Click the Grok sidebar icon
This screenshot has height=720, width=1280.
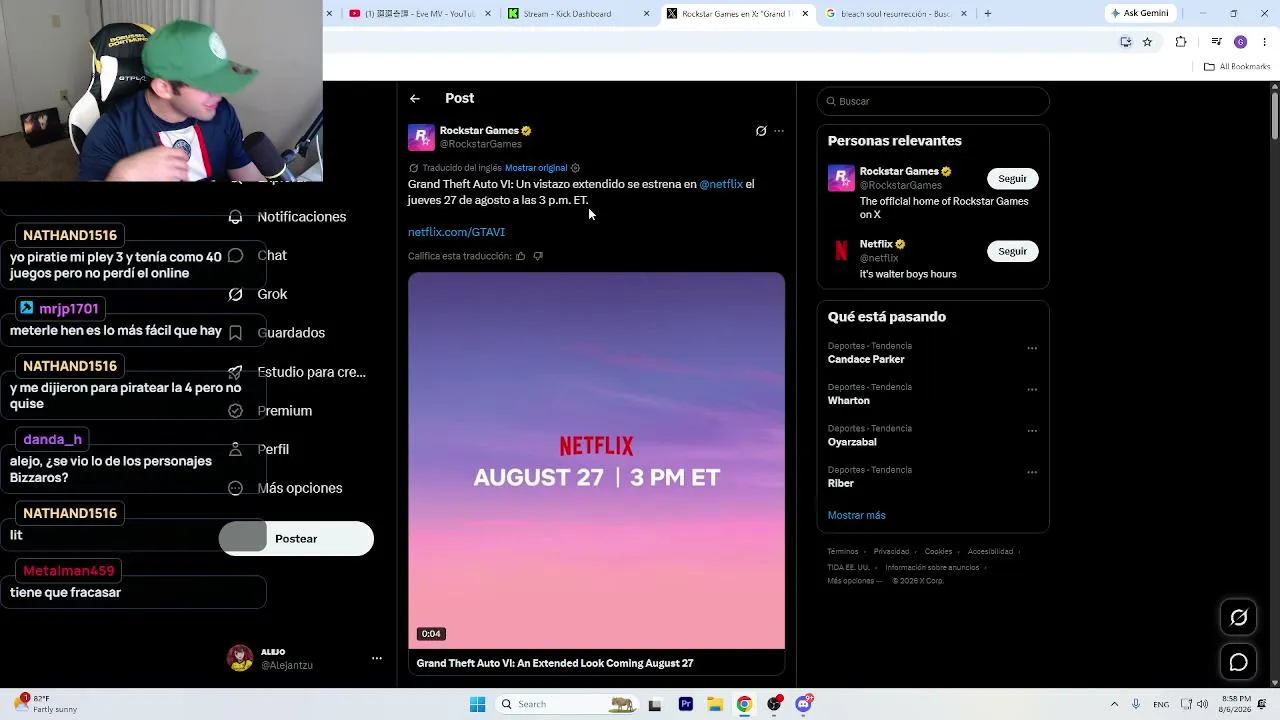tap(235, 294)
